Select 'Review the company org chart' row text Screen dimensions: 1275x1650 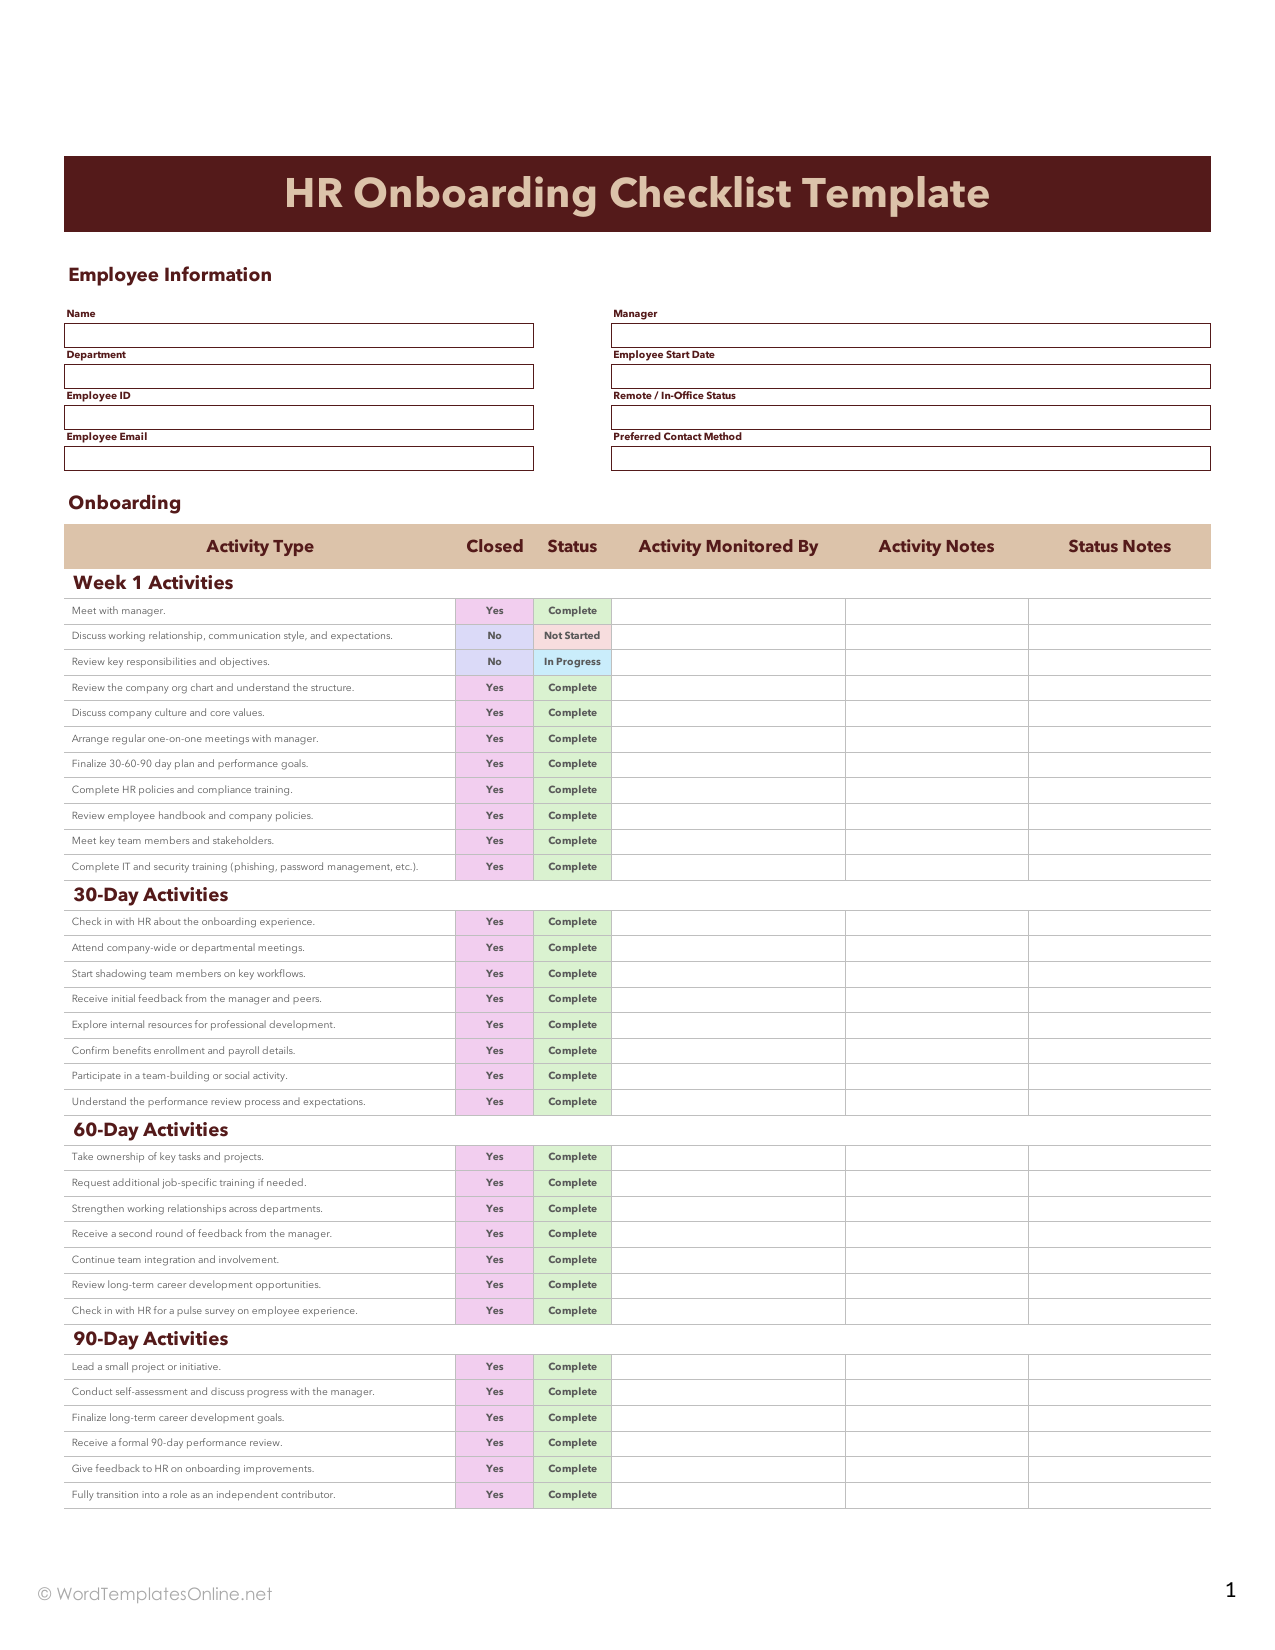pos(213,688)
